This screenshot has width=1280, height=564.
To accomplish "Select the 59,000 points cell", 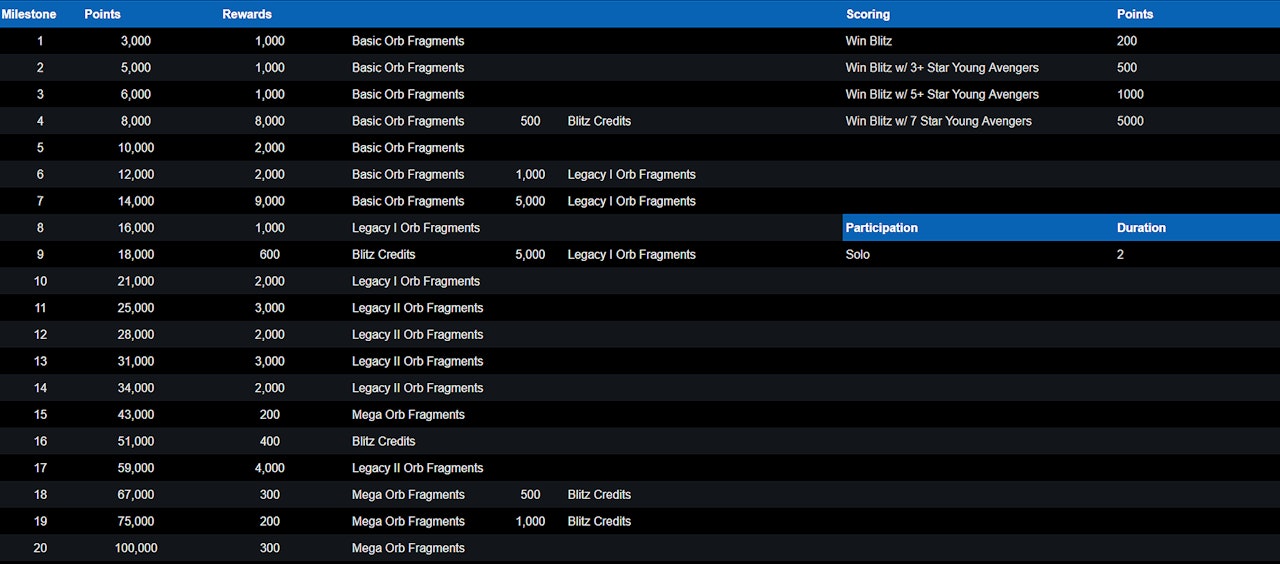I will point(136,468).
